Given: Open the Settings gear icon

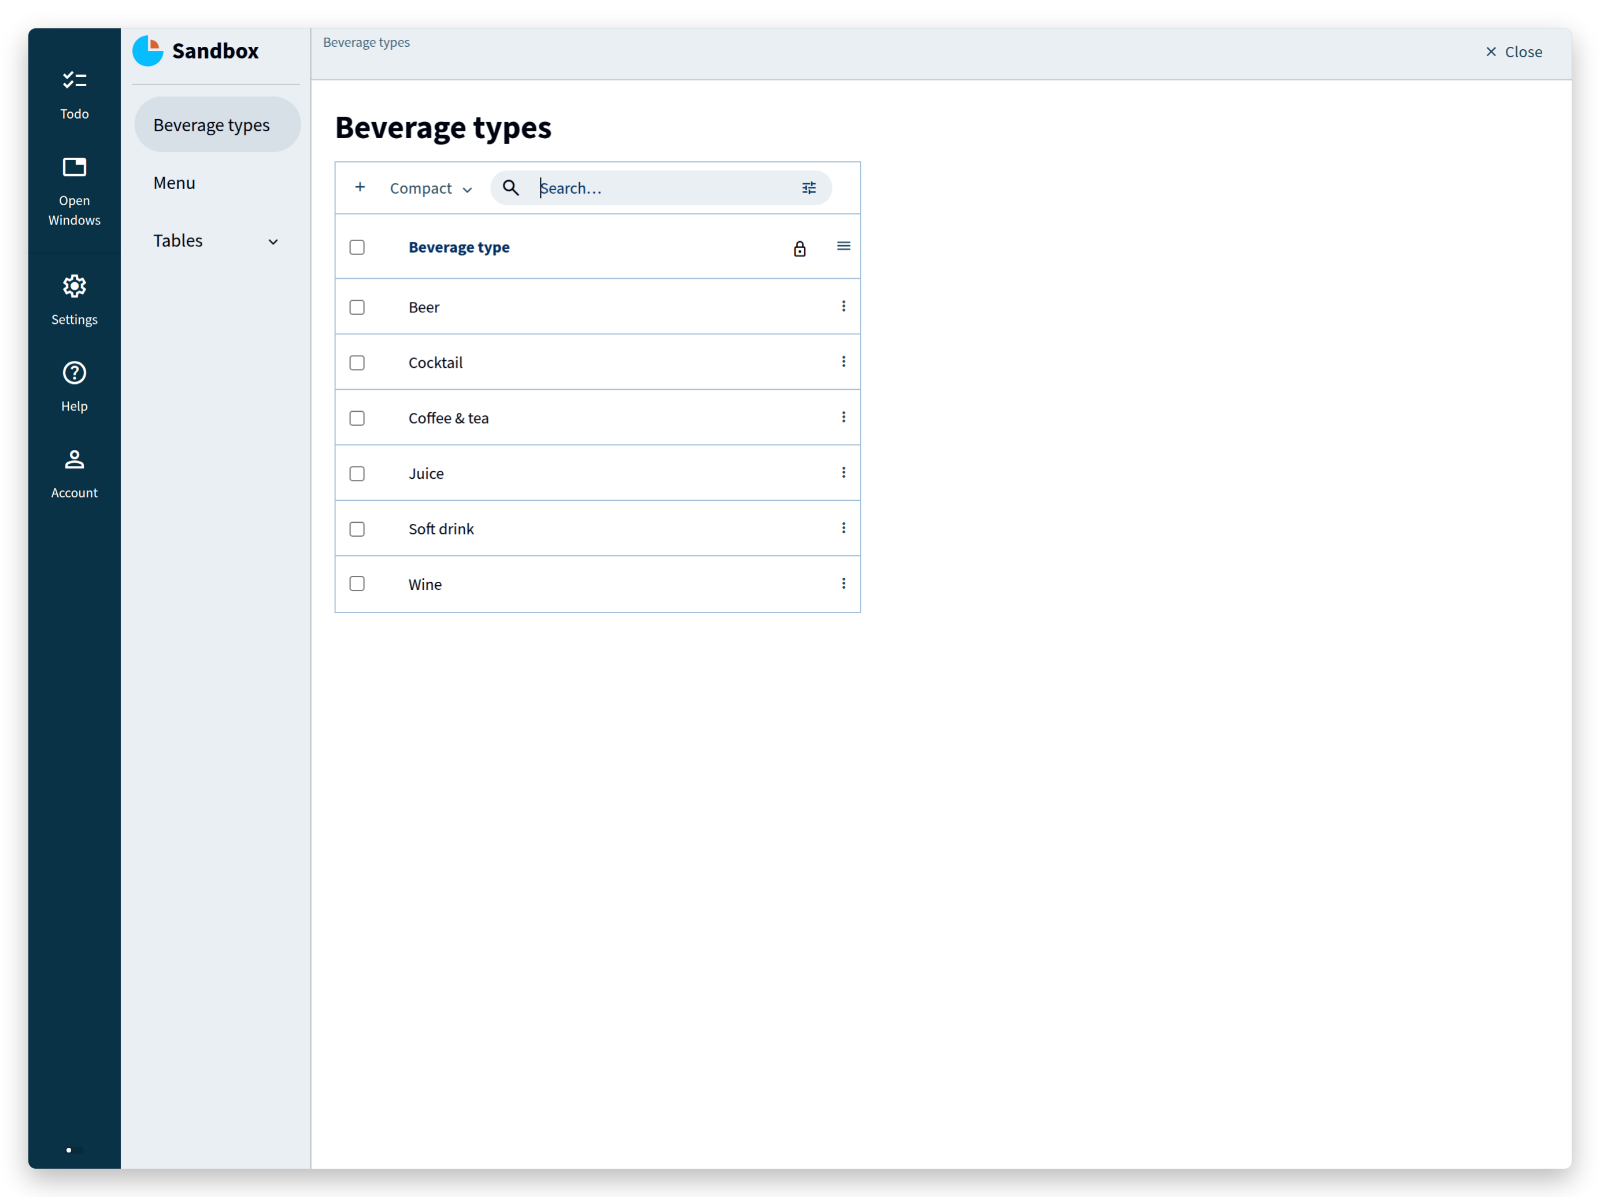Looking at the screenshot, I should tap(74, 286).
